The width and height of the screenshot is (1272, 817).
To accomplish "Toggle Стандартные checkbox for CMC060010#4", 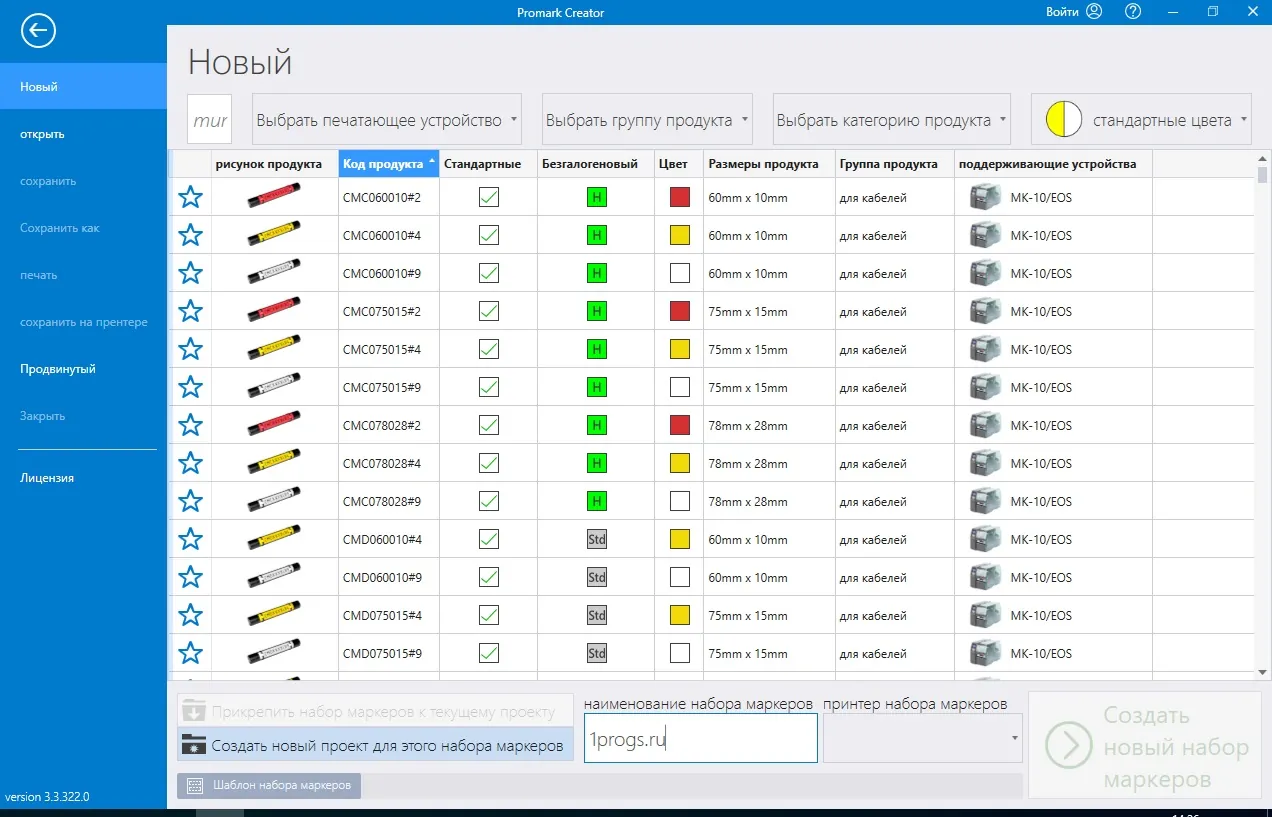I will click(x=489, y=235).
